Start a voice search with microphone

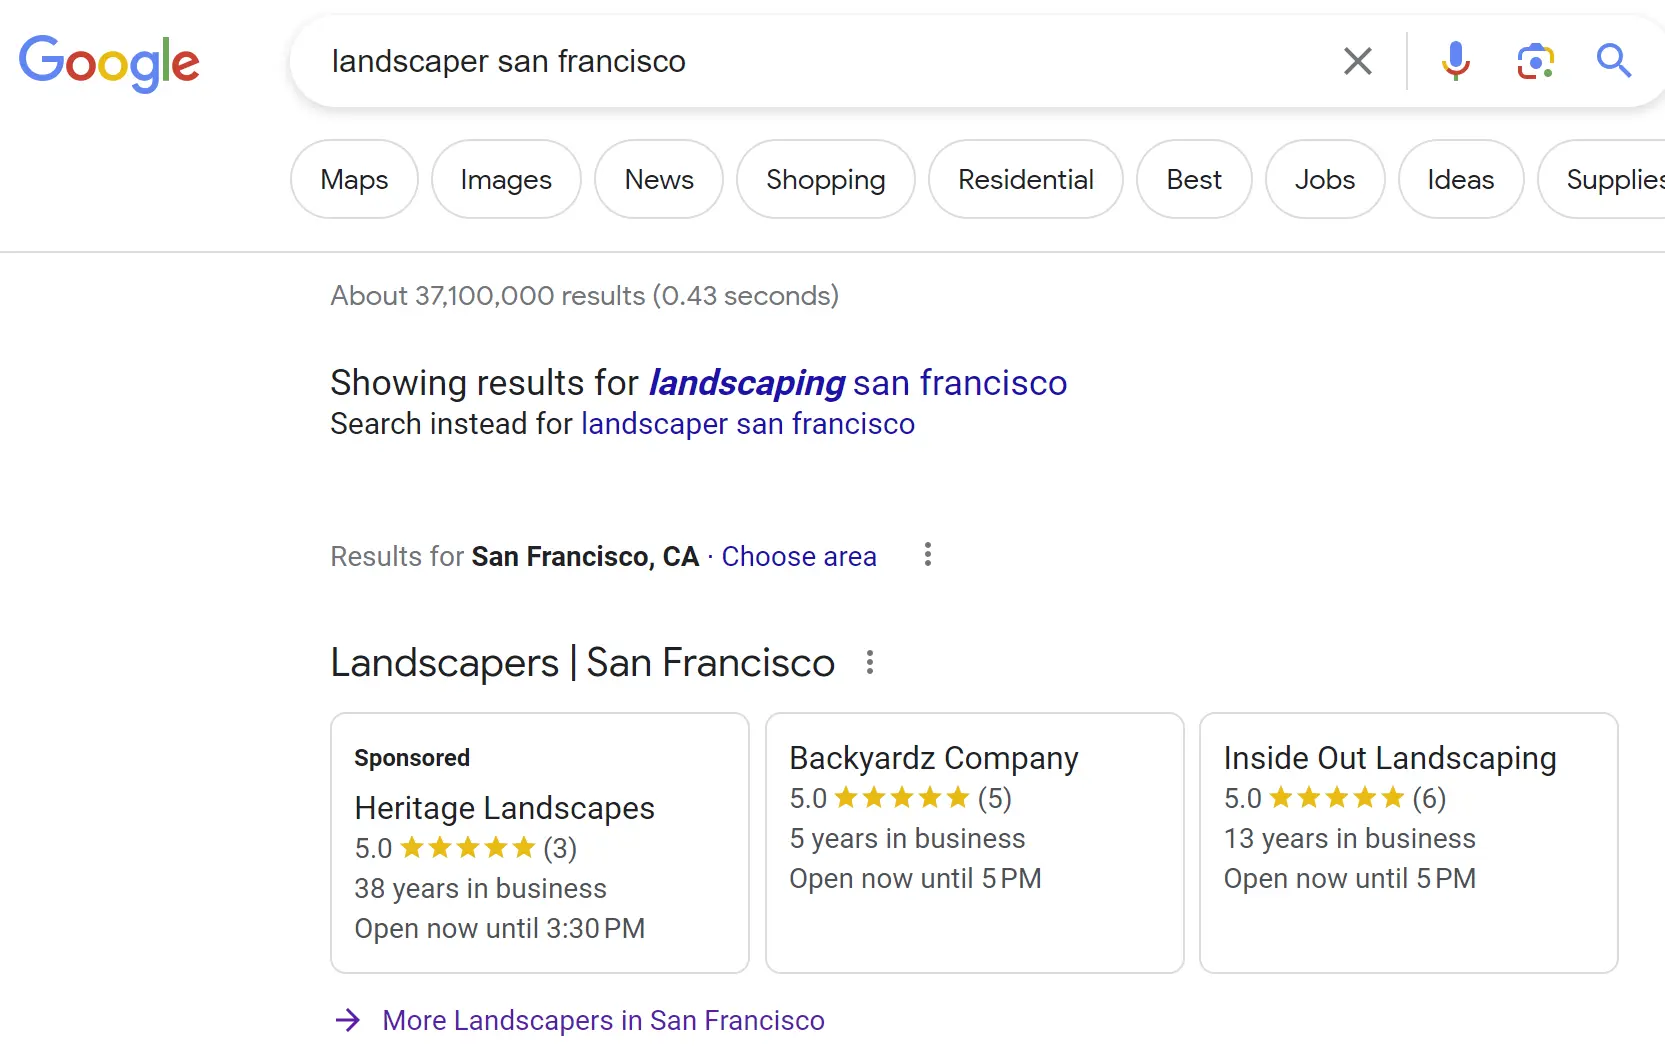pos(1455,61)
